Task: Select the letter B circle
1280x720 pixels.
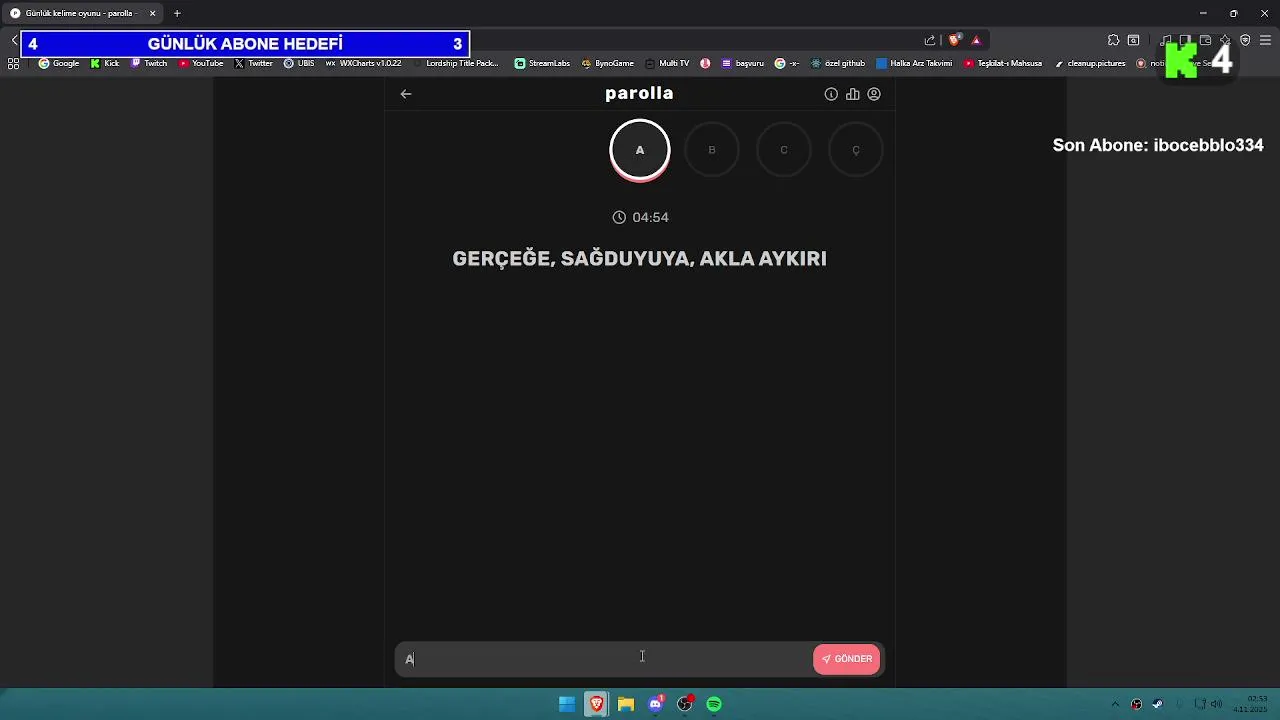Action: pyautogui.click(x=712, y=150)
